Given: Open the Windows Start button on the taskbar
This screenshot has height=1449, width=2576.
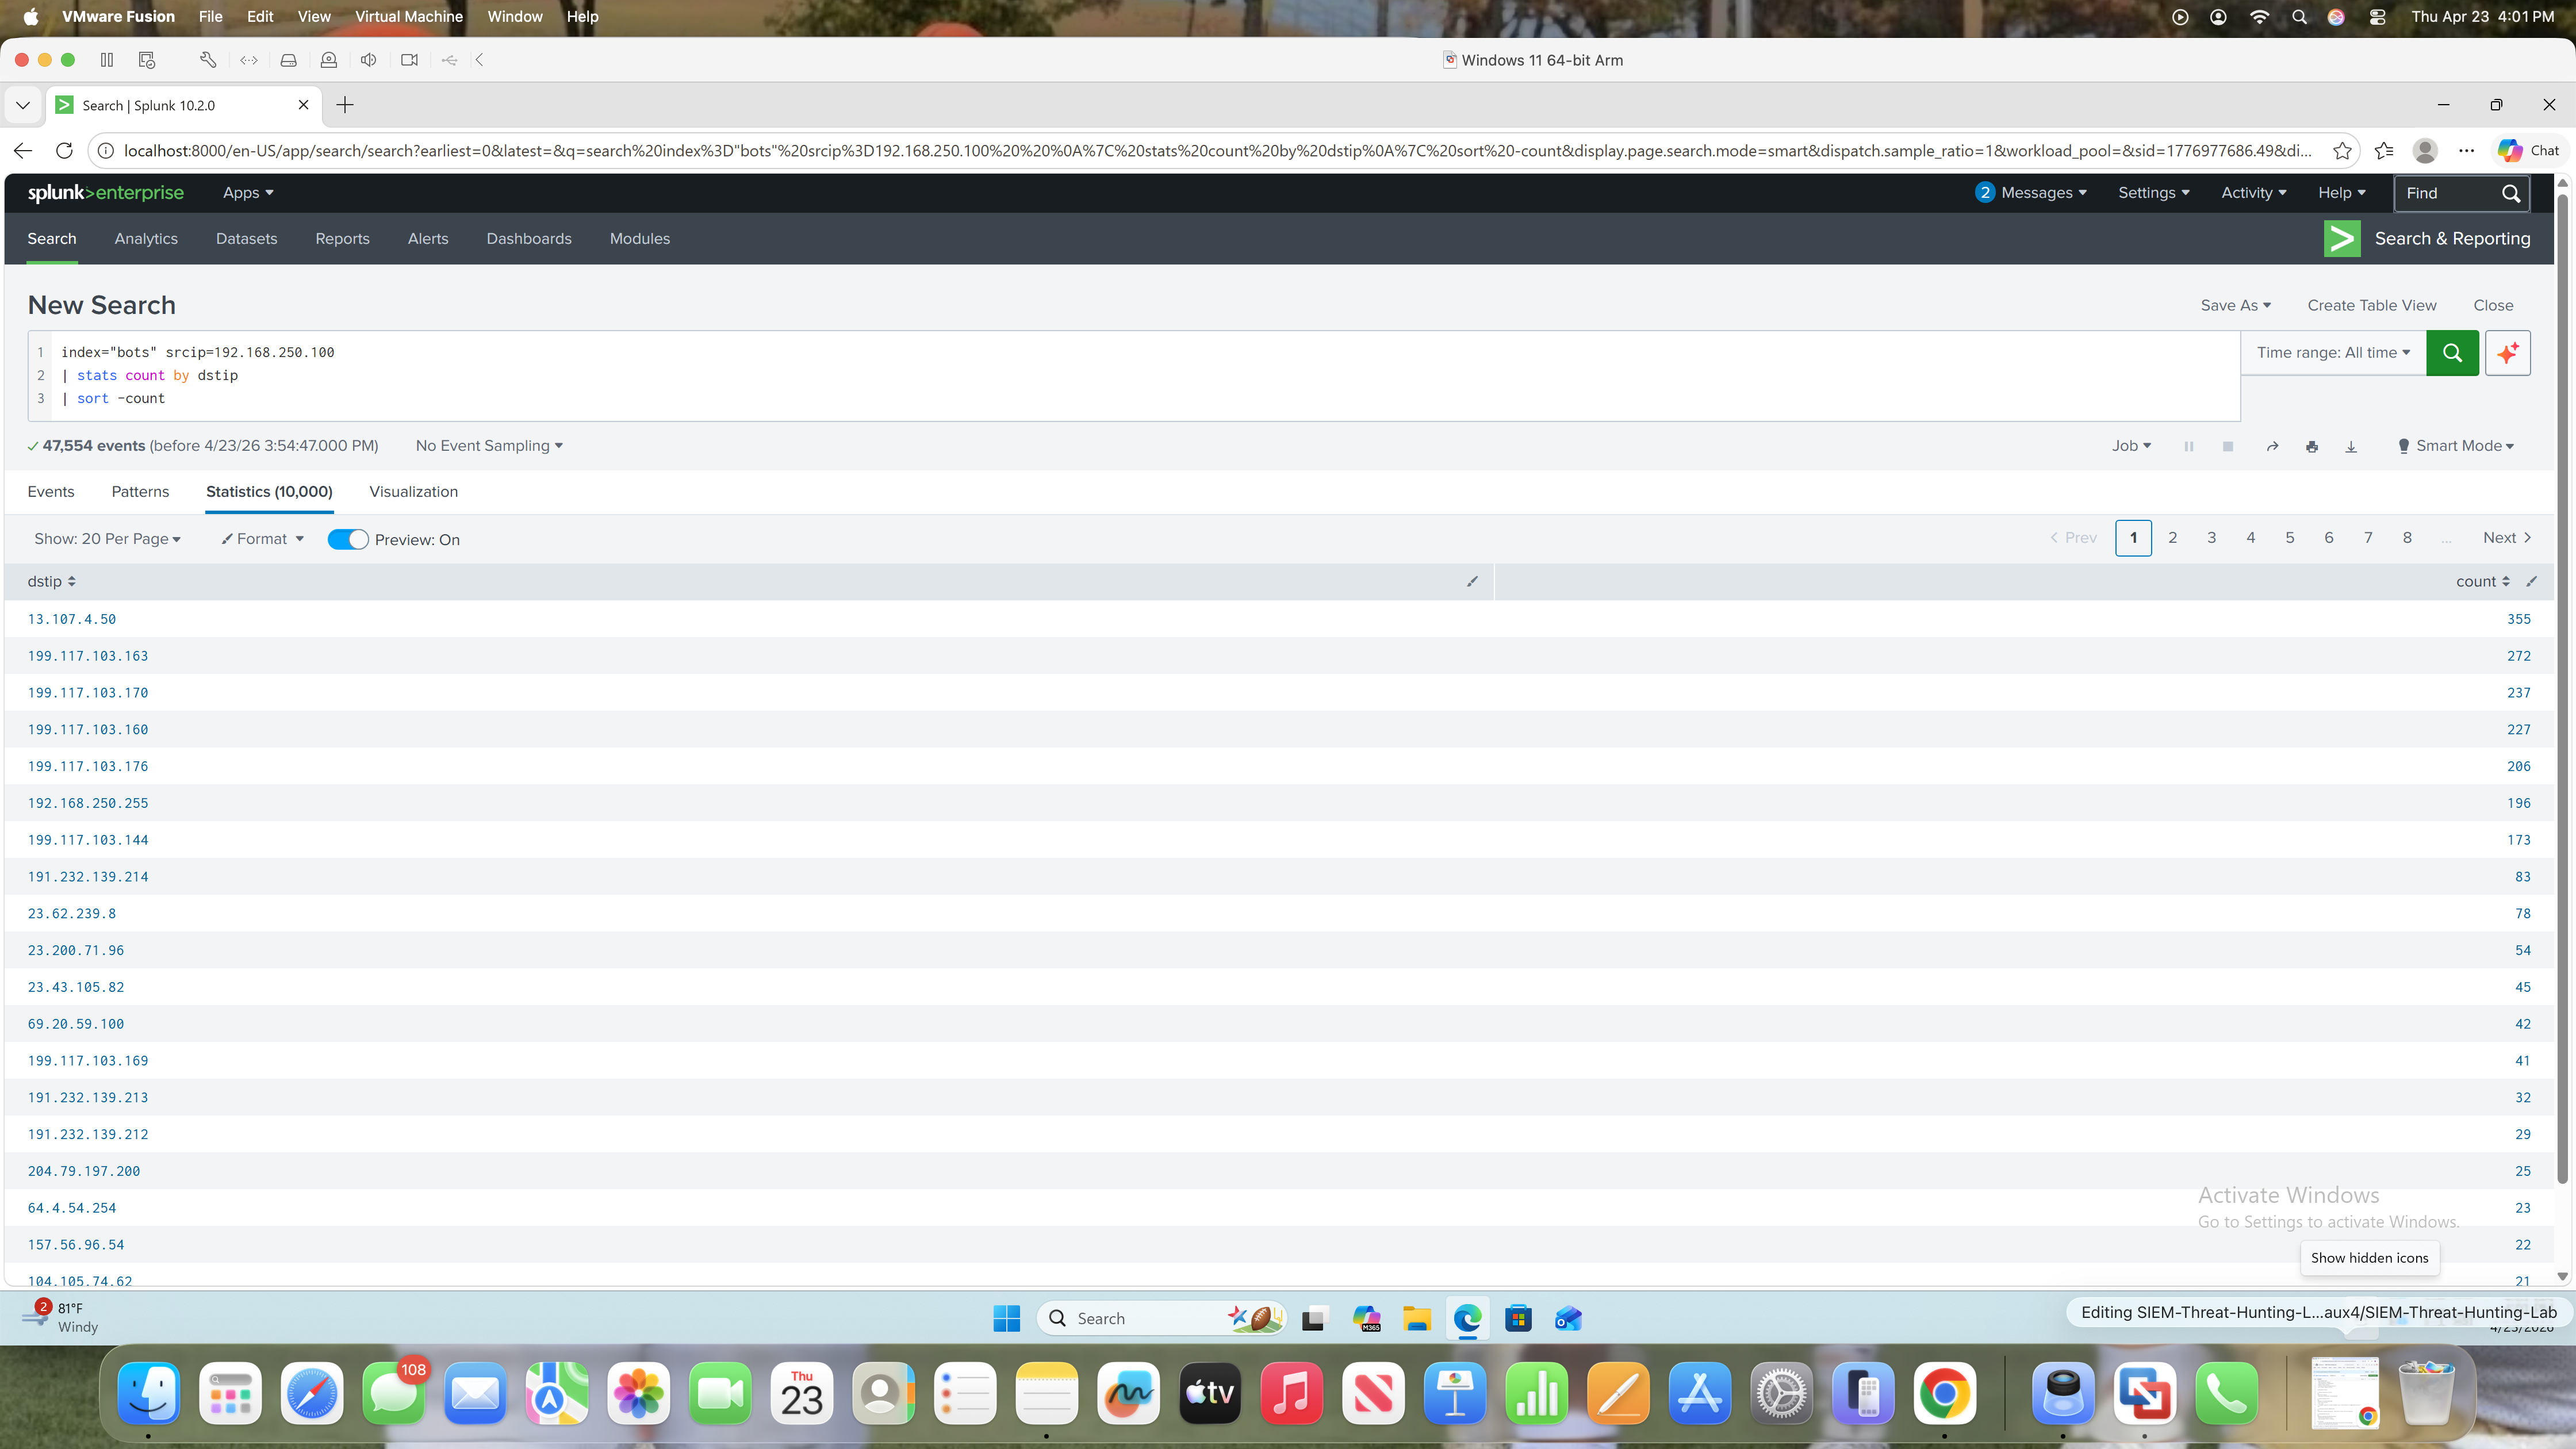Looking at the screenshot, I should [1007, 1319].
